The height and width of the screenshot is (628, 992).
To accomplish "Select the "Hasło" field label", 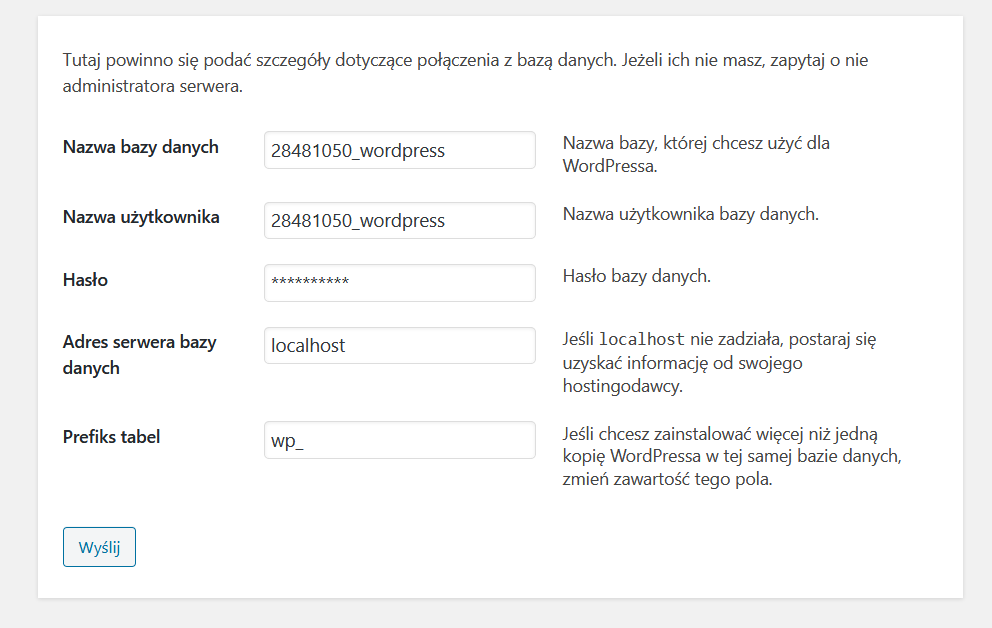I will [85, 280].
